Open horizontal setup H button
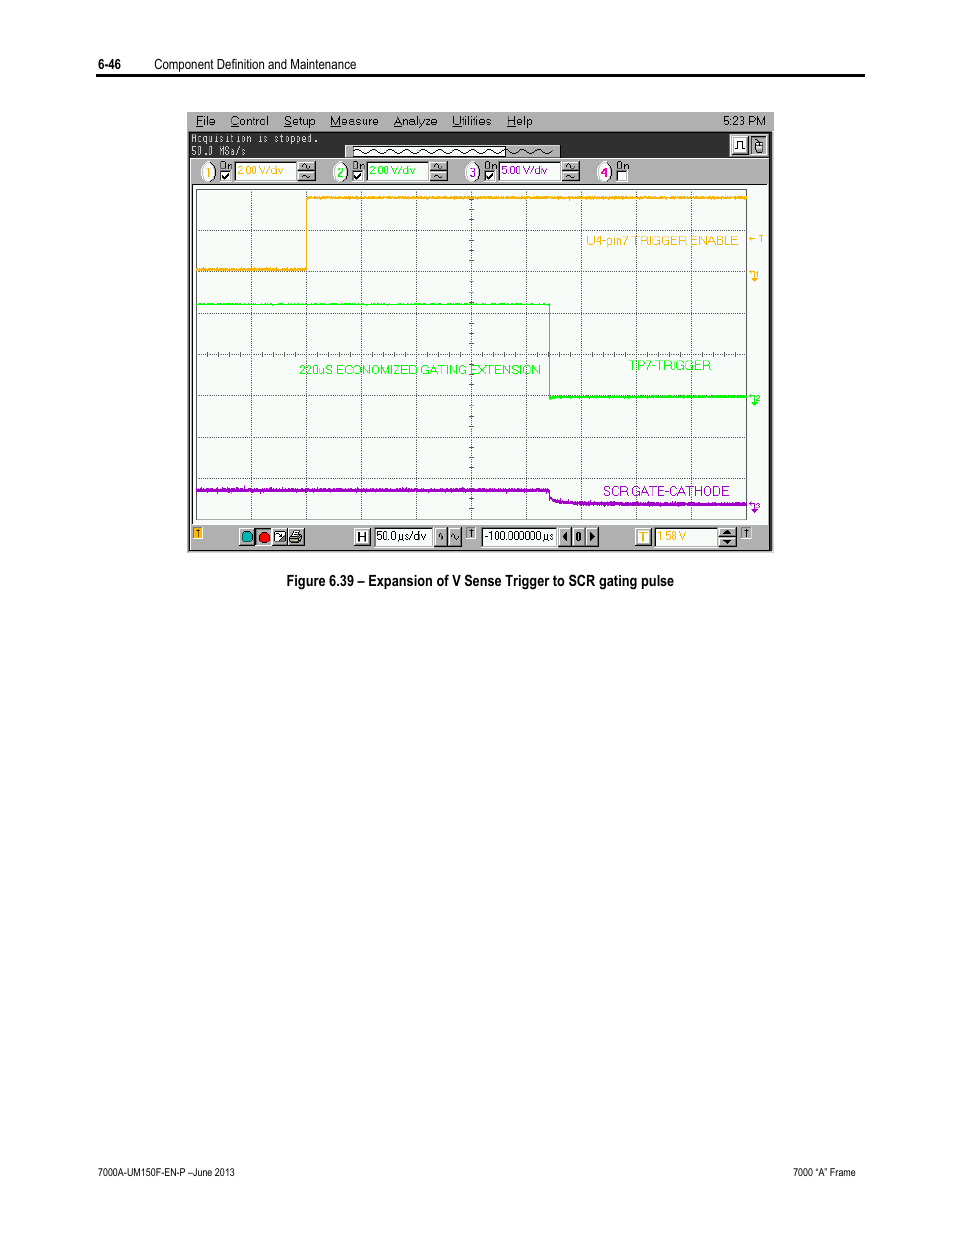The width and height of the screenshot is (954, 1235). pyautogui.click(x=362, y=537)
